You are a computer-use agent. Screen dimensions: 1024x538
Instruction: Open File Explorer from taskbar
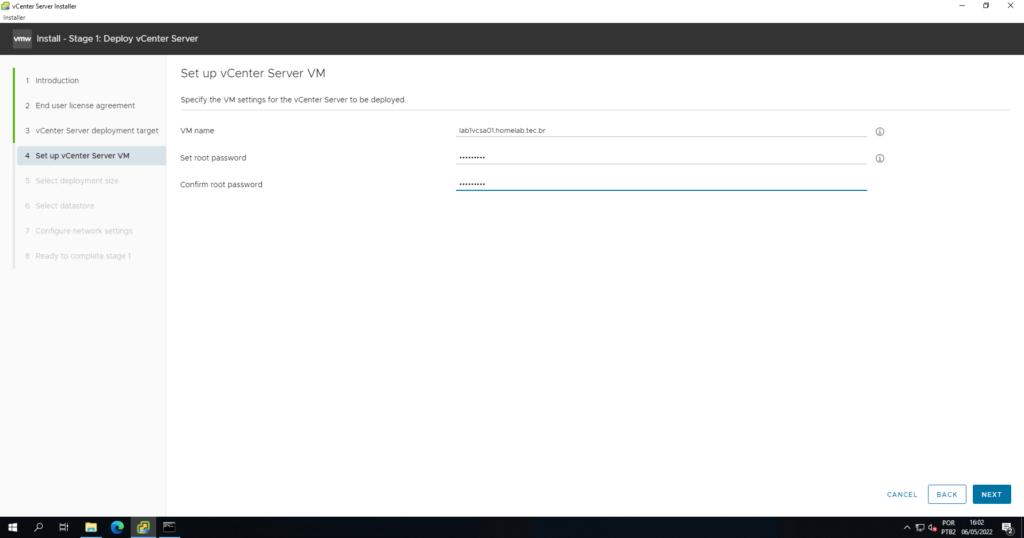91,527
